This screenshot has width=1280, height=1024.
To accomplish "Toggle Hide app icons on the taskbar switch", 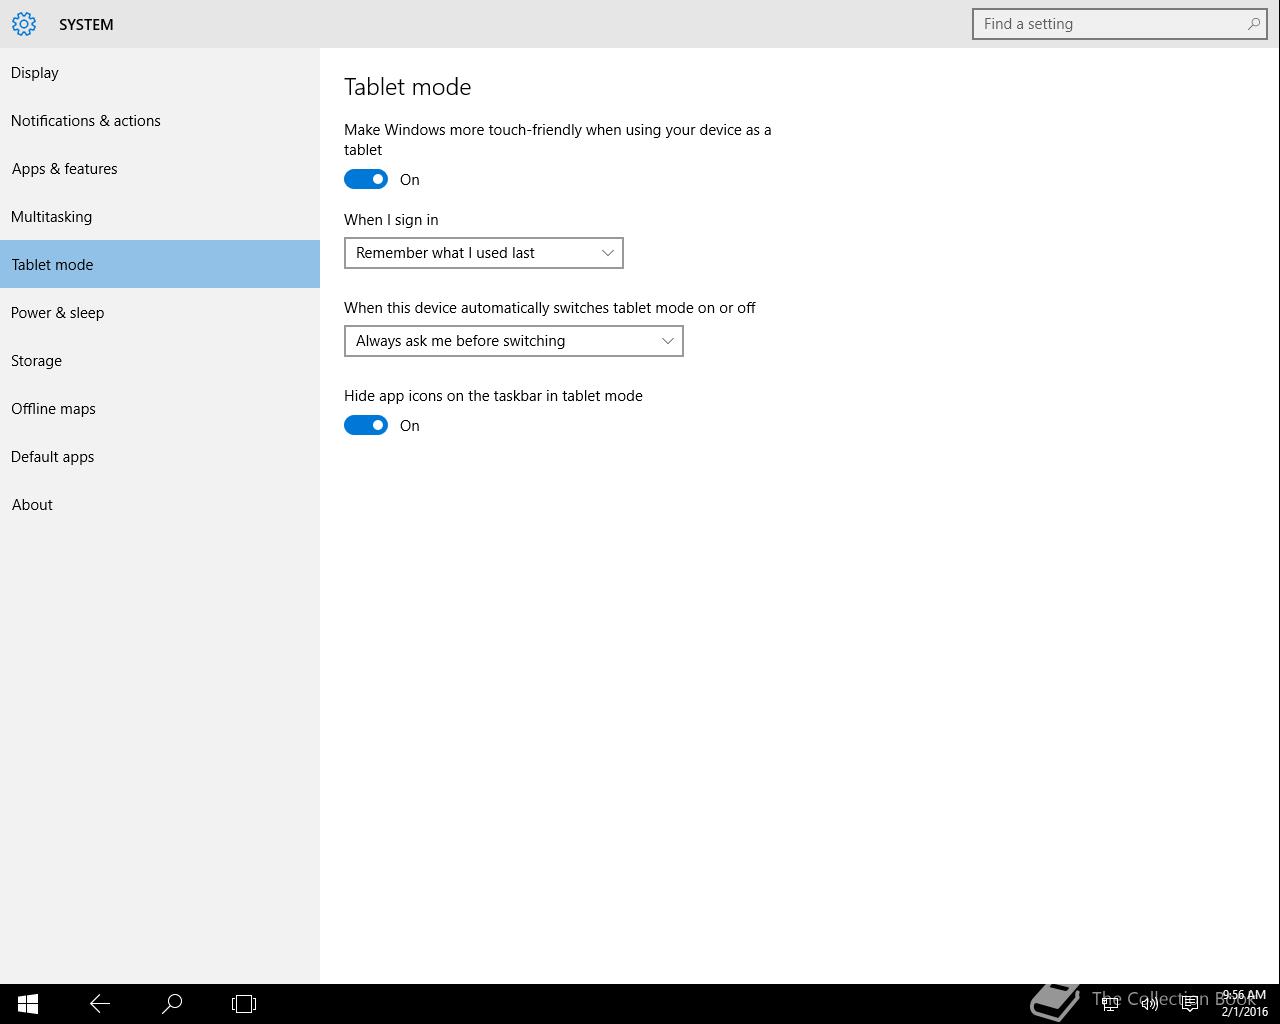I will (x=366, y=425).
